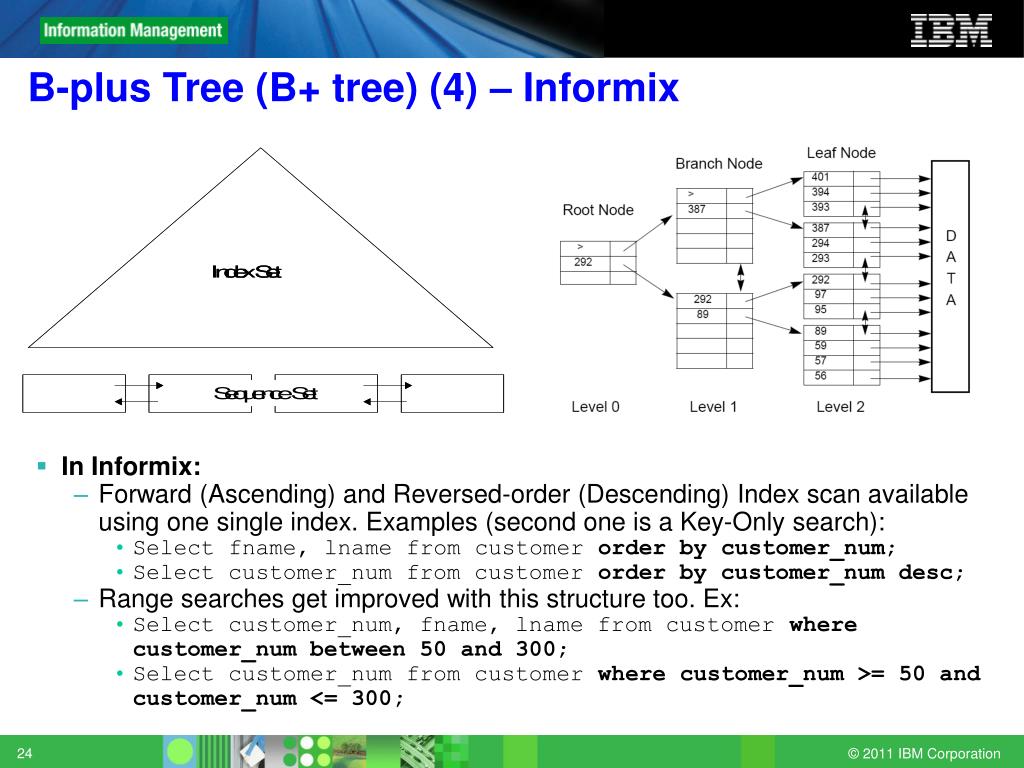Click the line "Select fname, lname from customer order by customer_num;"
Screen dimensions: 1024x768
[x=515, y=548]
